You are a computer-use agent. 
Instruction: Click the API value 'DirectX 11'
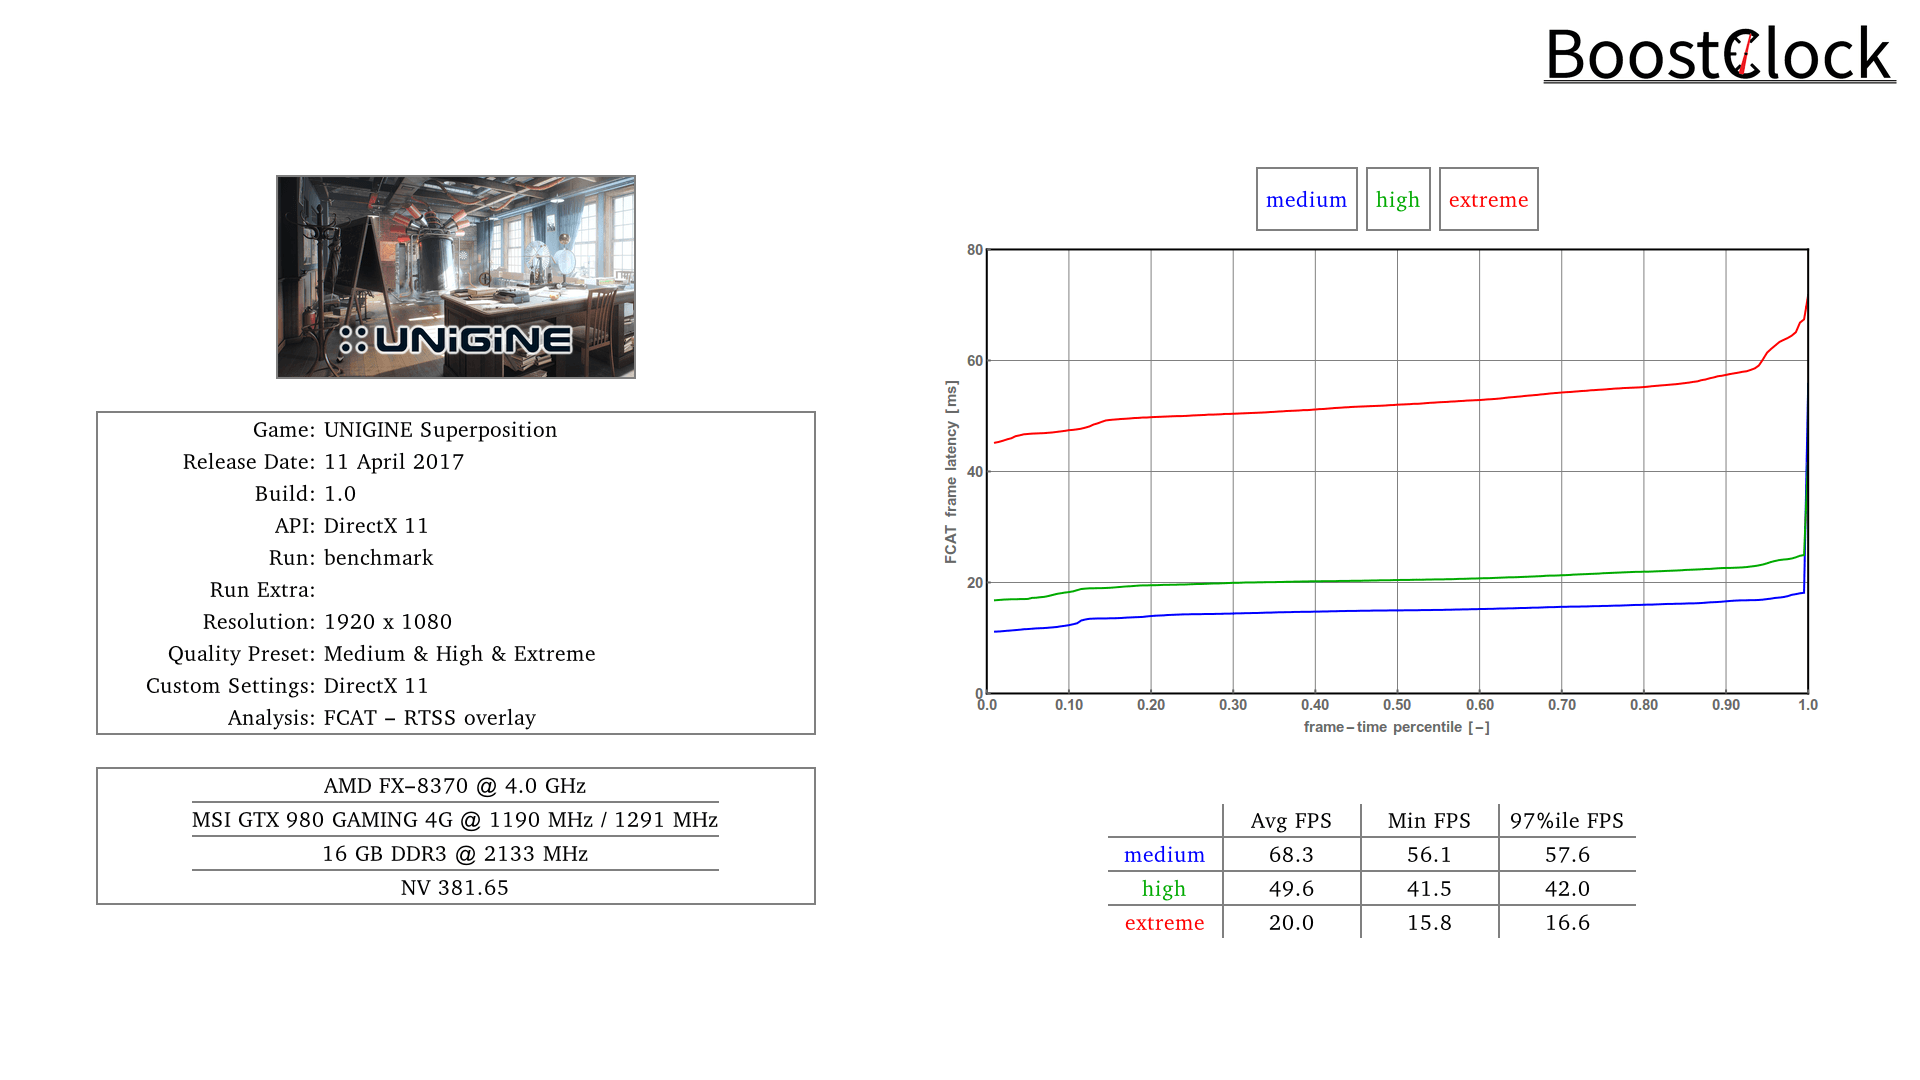376,526
